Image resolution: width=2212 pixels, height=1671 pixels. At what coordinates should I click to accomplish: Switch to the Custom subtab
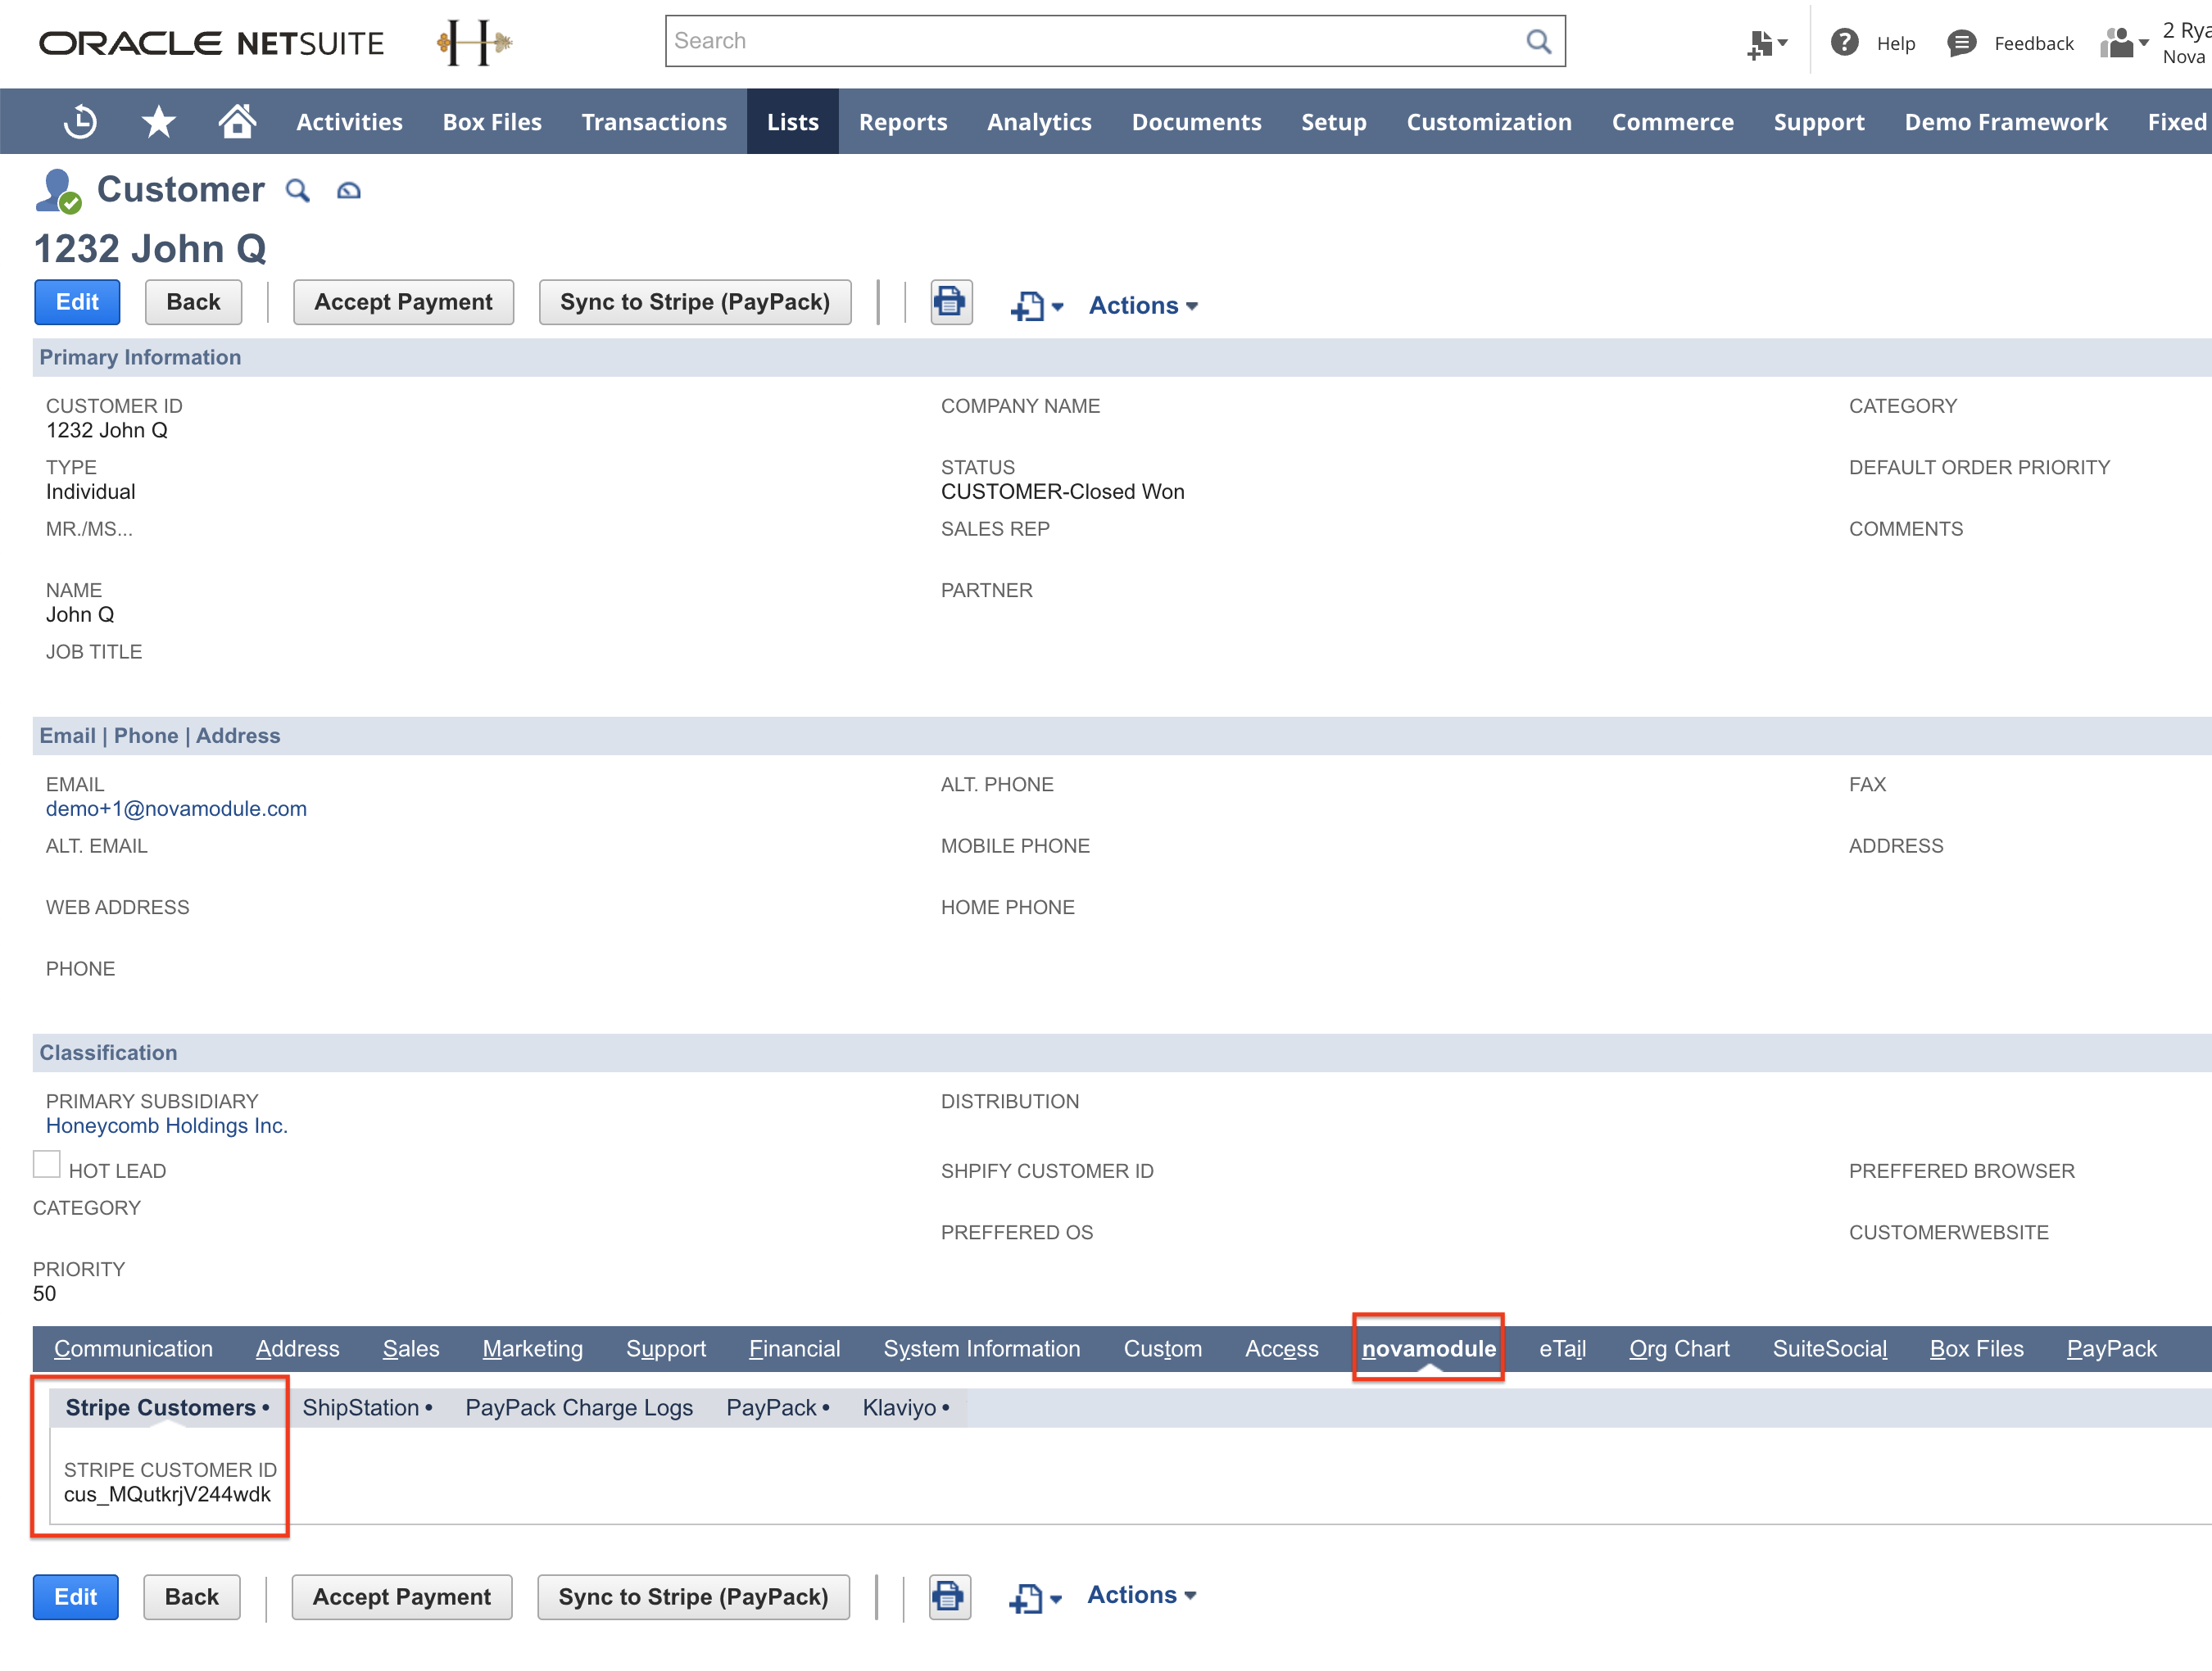click(1162, 1349)
